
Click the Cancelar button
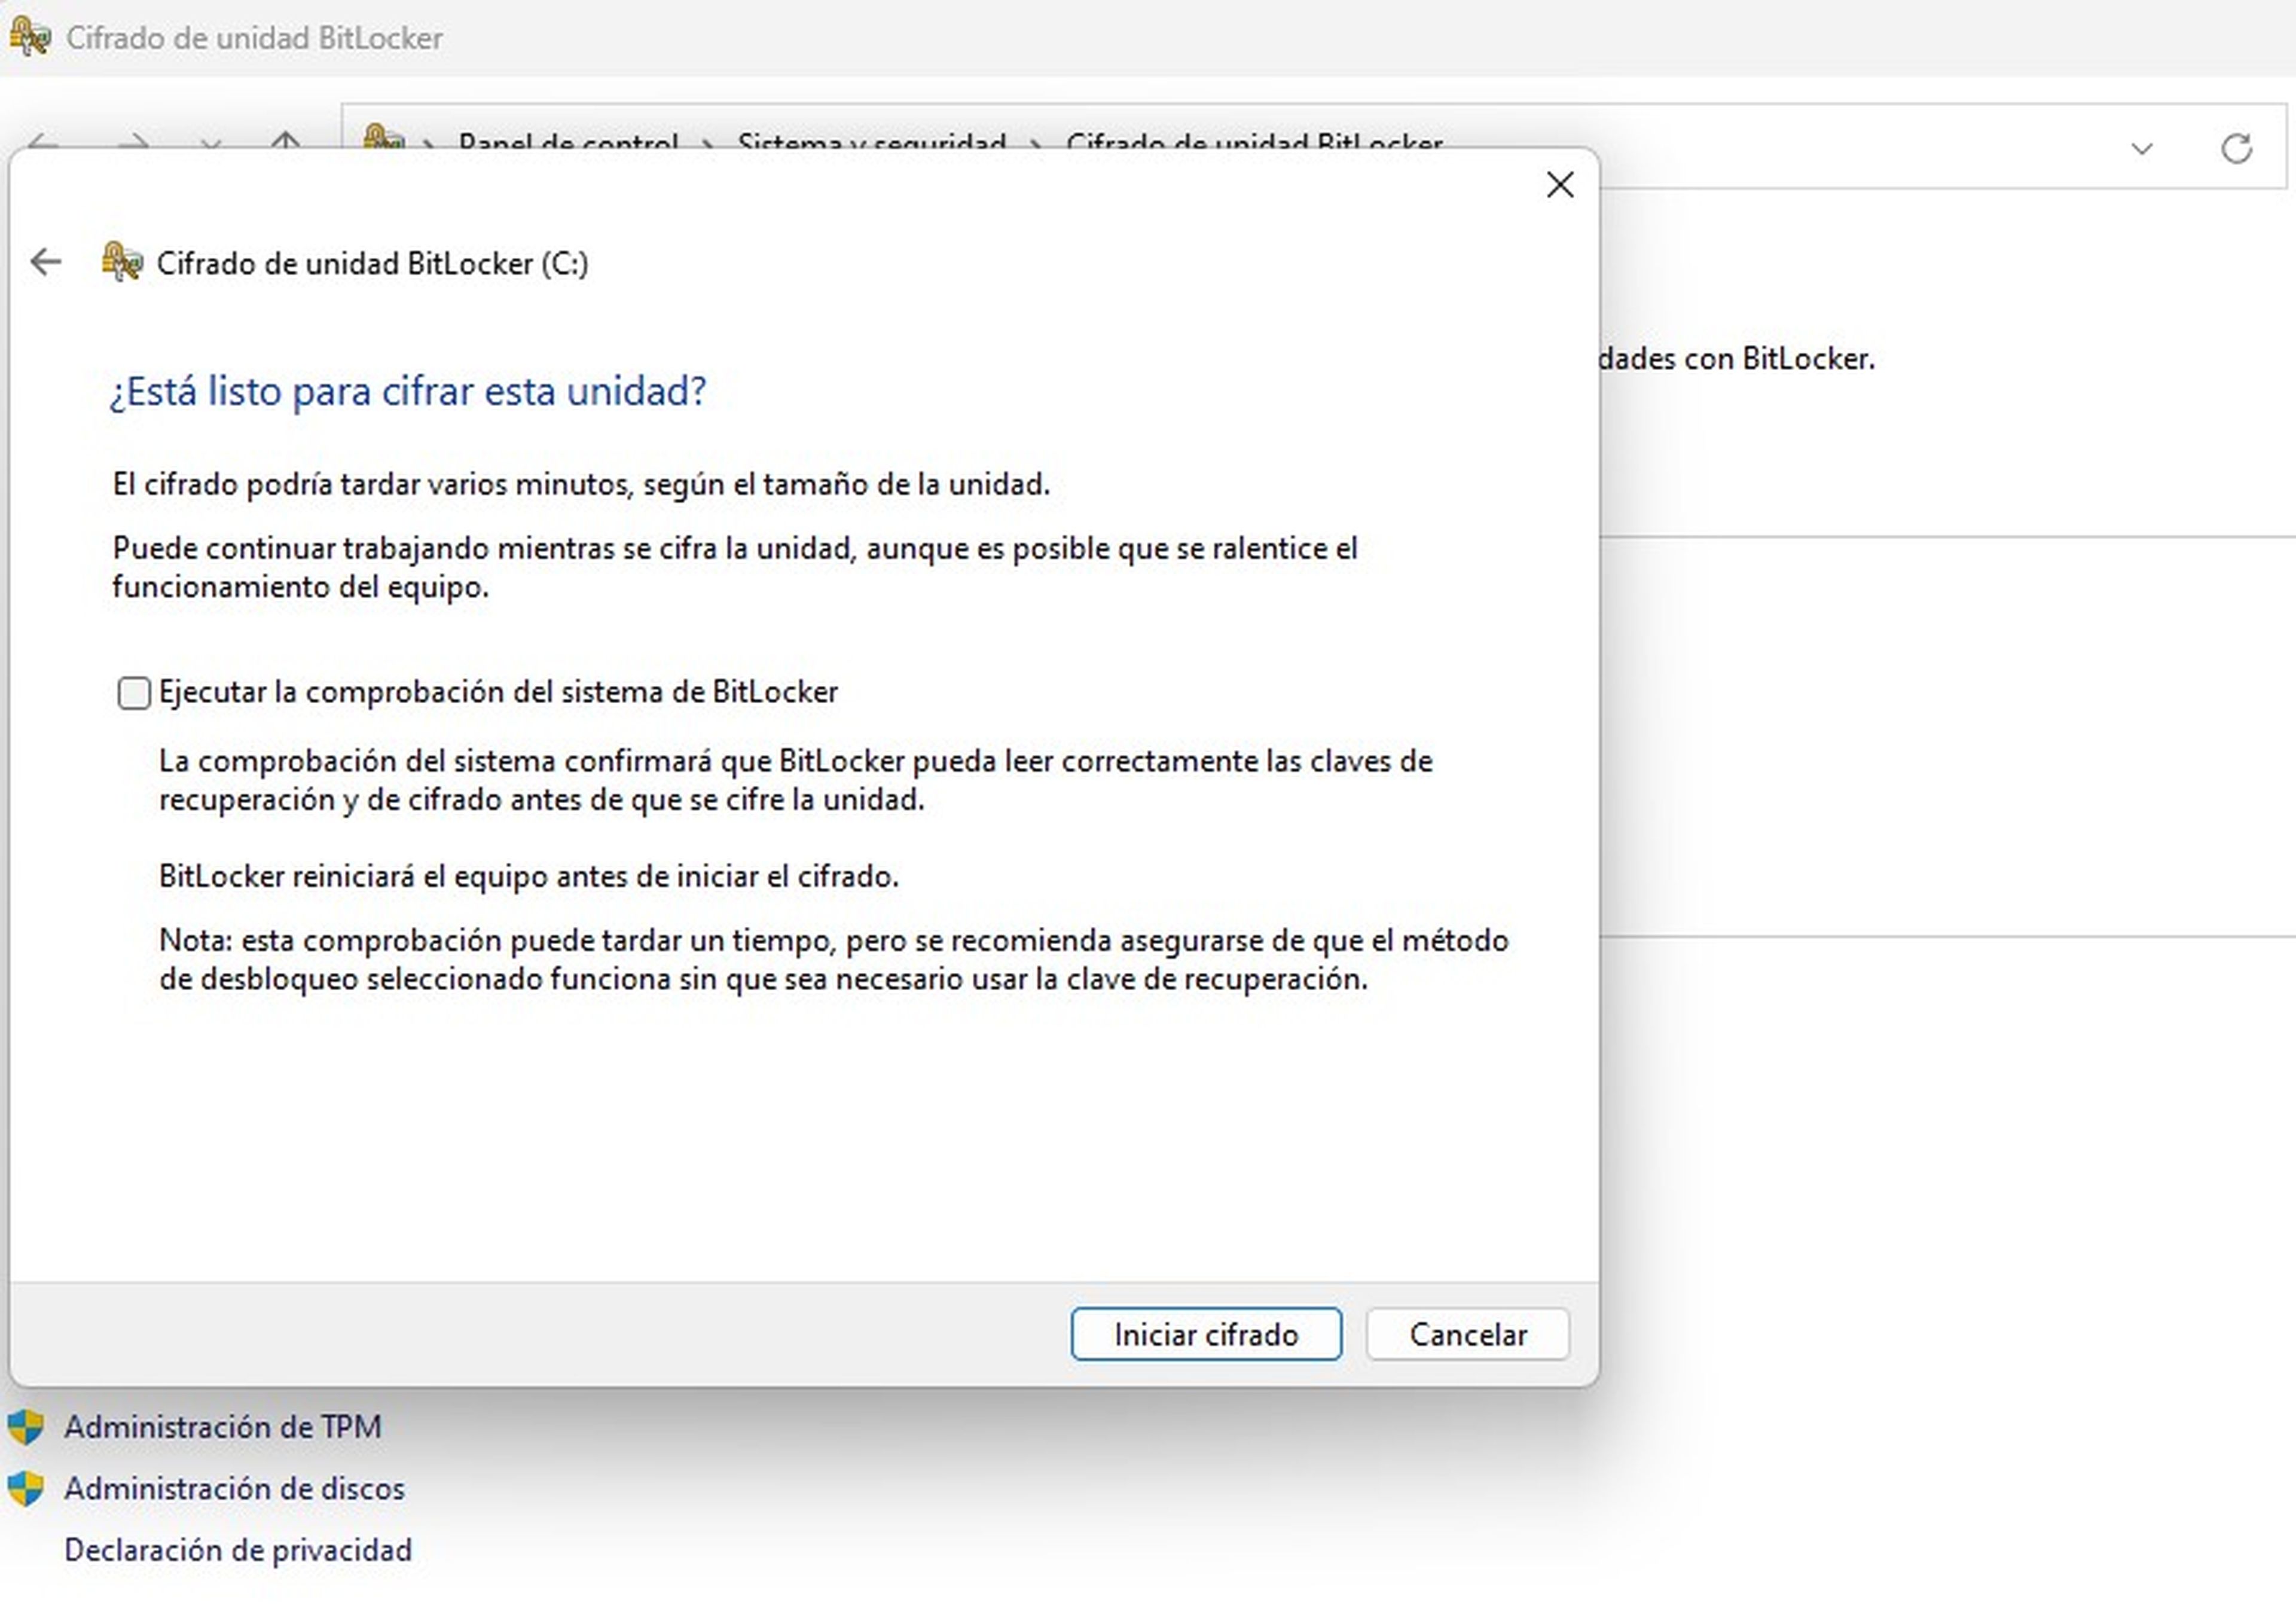pyautogui.click(x=1467, y=1334)
